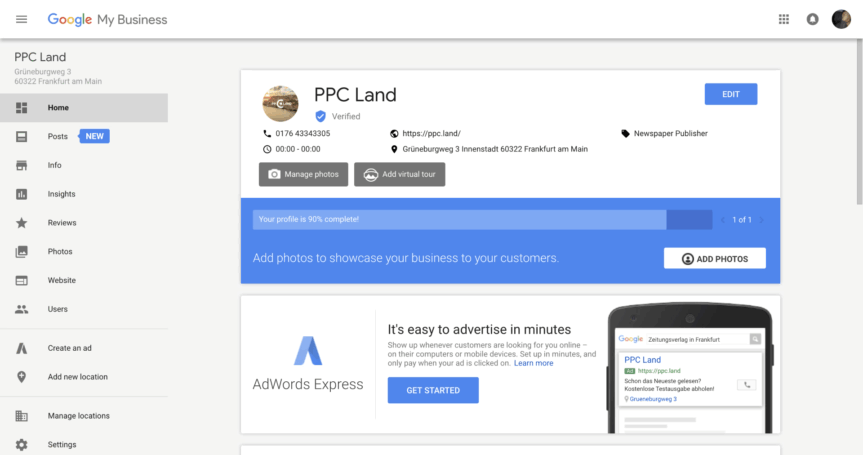Viewport: 863px width, 455px height.
Task: Select Add new location menu entry
Action: point(84,377)
